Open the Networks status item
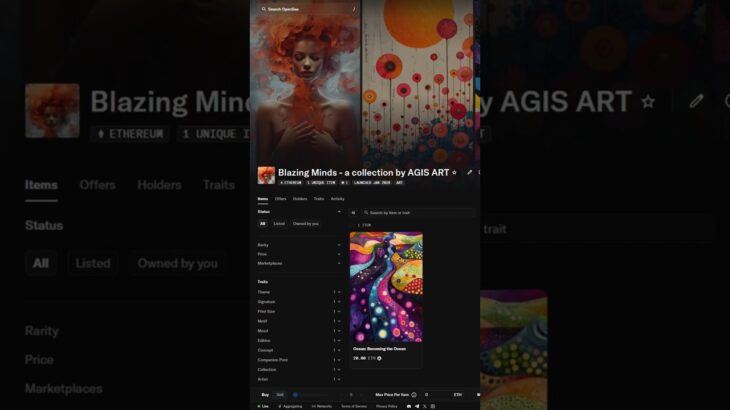Screen dimensions: 730x410 (322, 406)
